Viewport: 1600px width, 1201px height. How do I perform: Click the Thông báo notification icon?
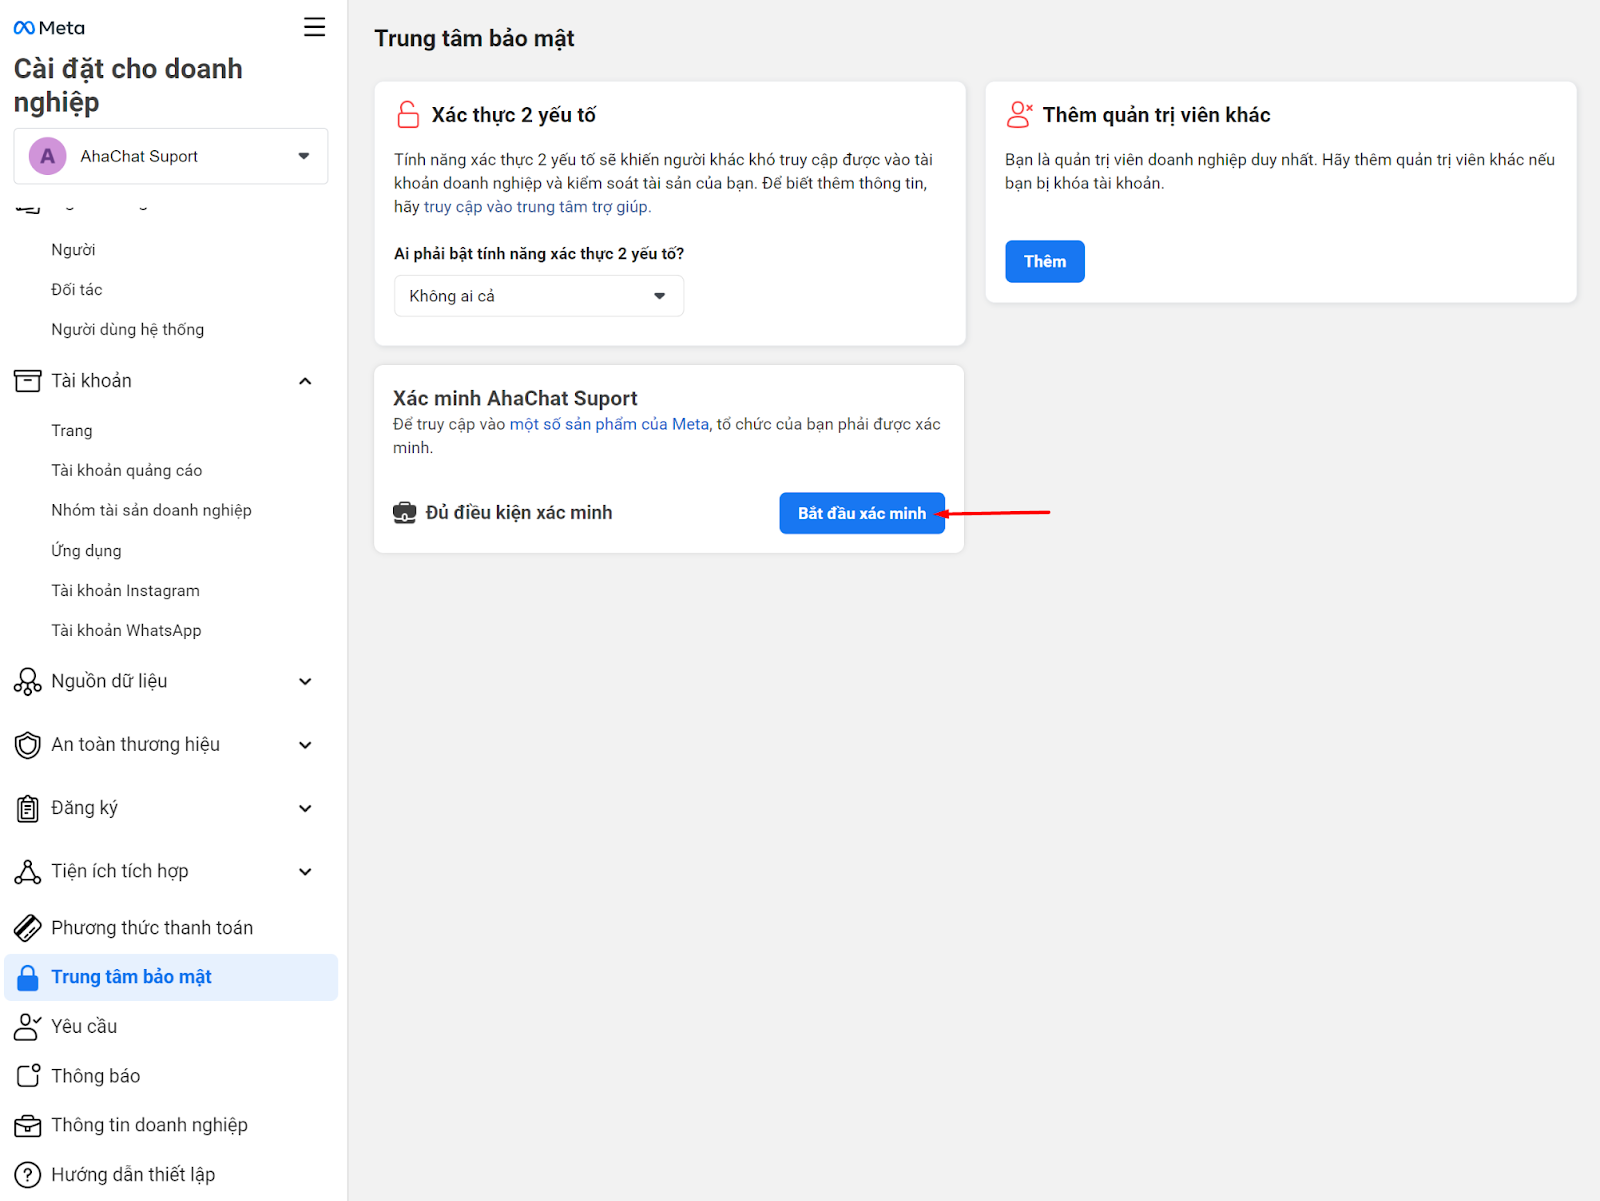pos(28,1076)
